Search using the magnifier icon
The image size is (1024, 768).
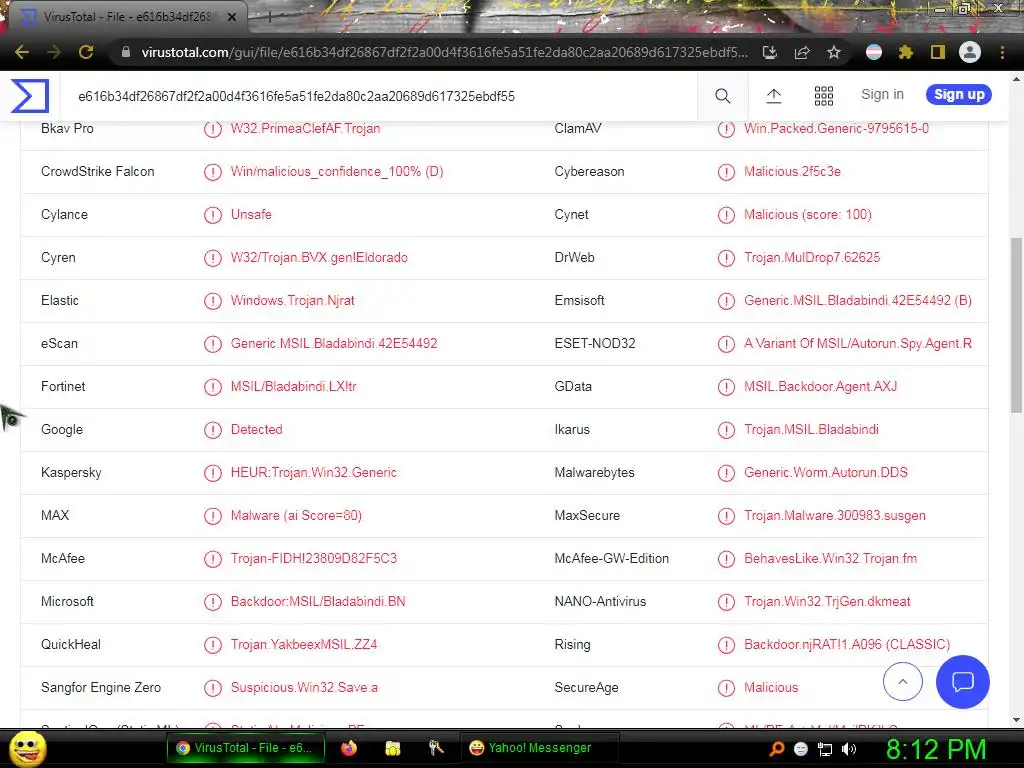coord(722,96)
